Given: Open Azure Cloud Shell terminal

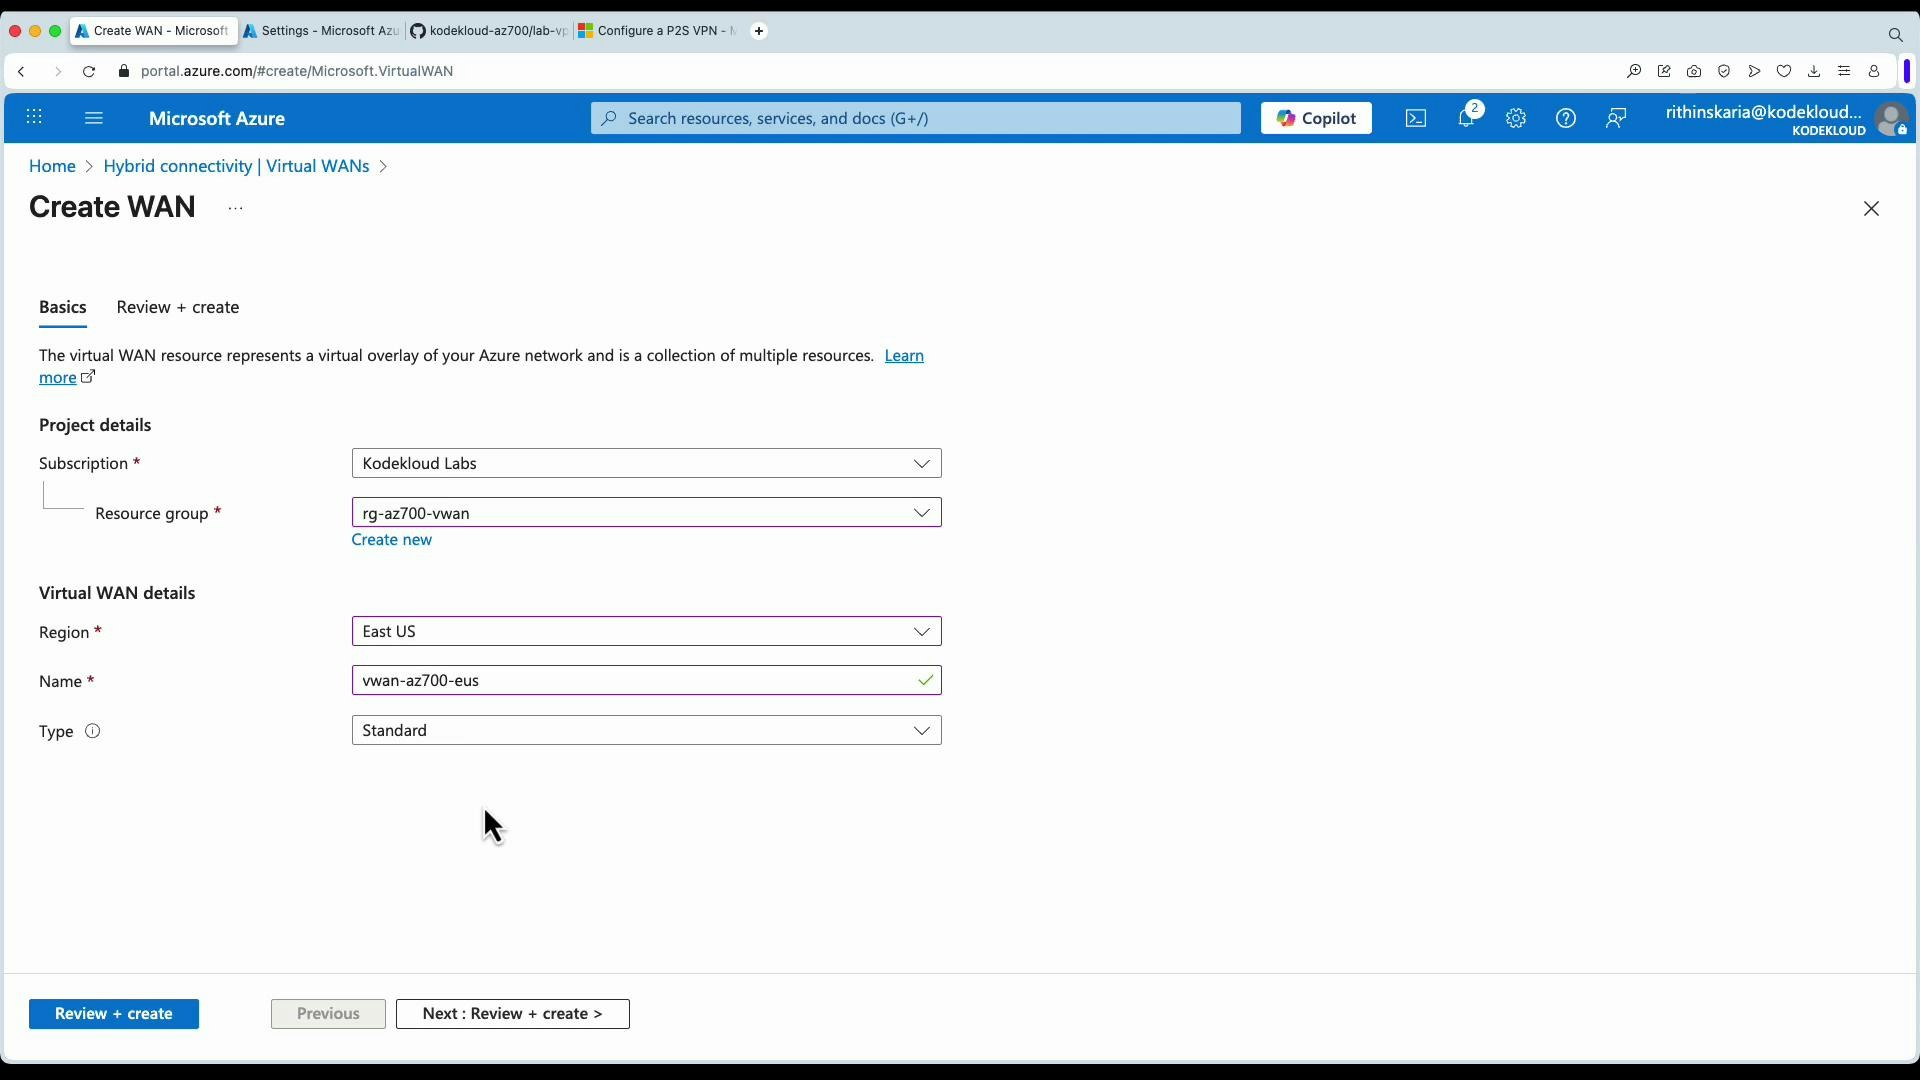Looking at the screenshot, I should point(1416,118).
